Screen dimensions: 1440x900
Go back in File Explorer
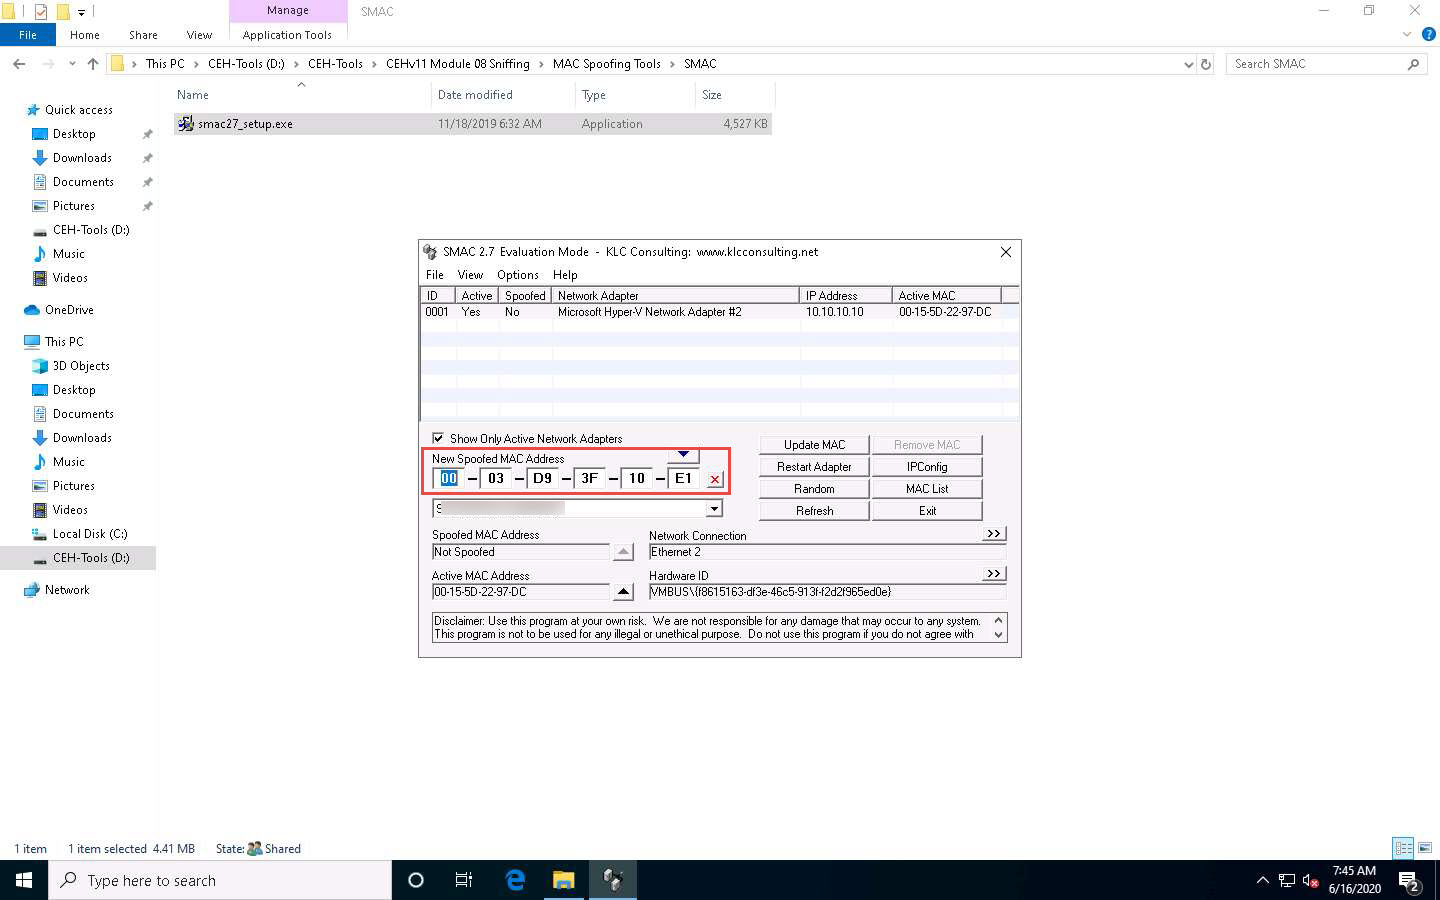tap(19, 64)
